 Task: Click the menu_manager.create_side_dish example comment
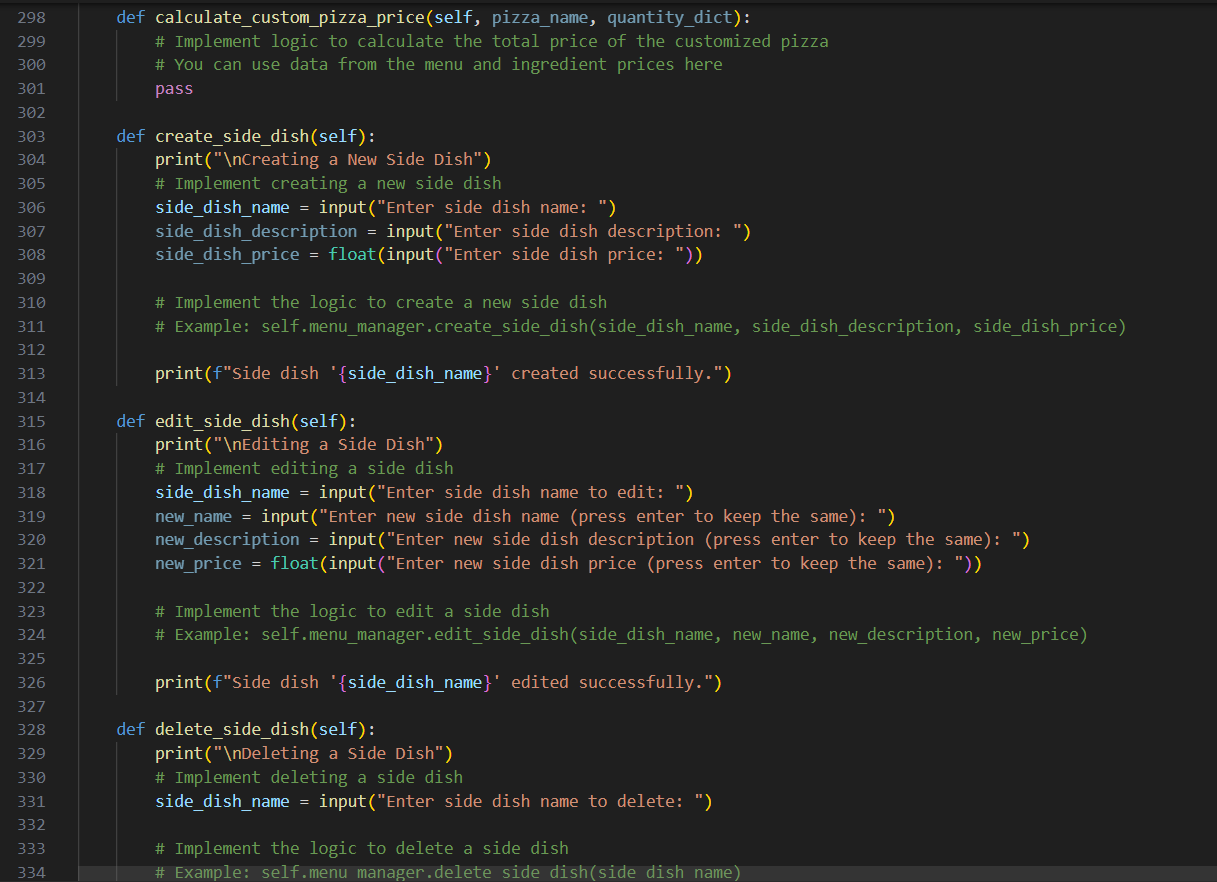[x=641, y=326]
